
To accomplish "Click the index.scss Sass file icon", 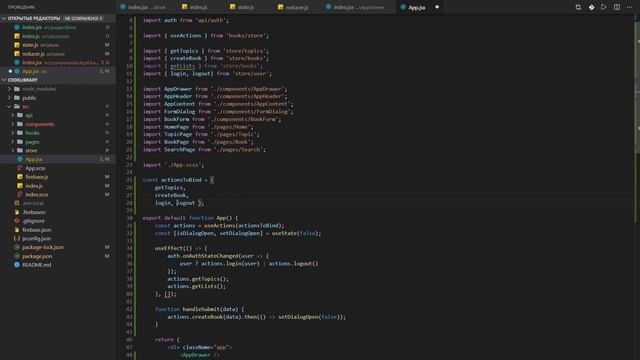I will tap(20, 194).
